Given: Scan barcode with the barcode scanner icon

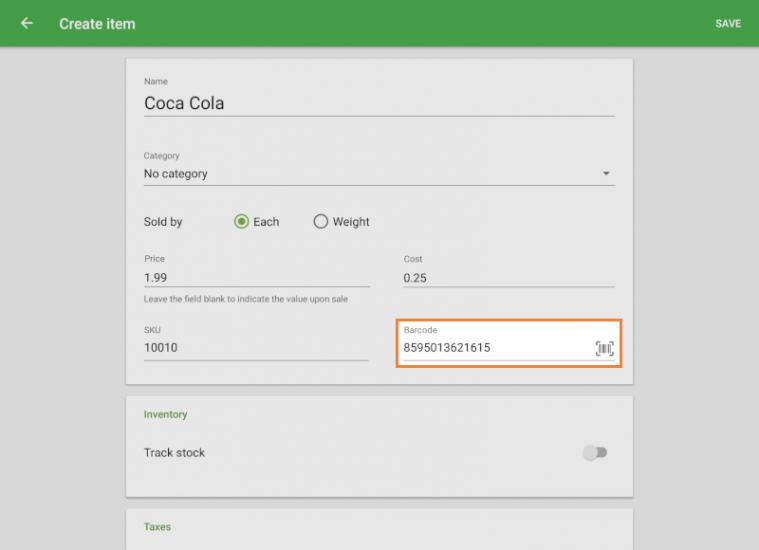Looking at the screenshot, I should [605, 348].
